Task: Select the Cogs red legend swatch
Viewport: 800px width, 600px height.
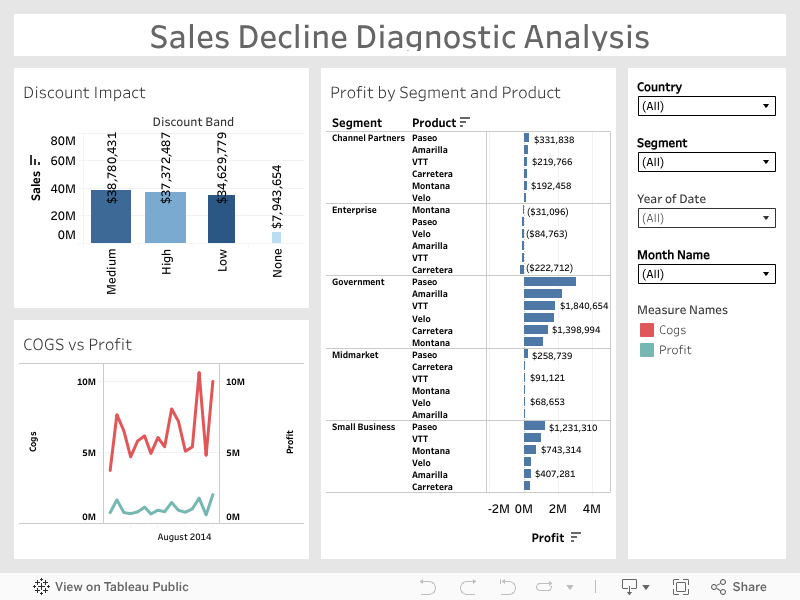Action: click(x=646, y=330)
